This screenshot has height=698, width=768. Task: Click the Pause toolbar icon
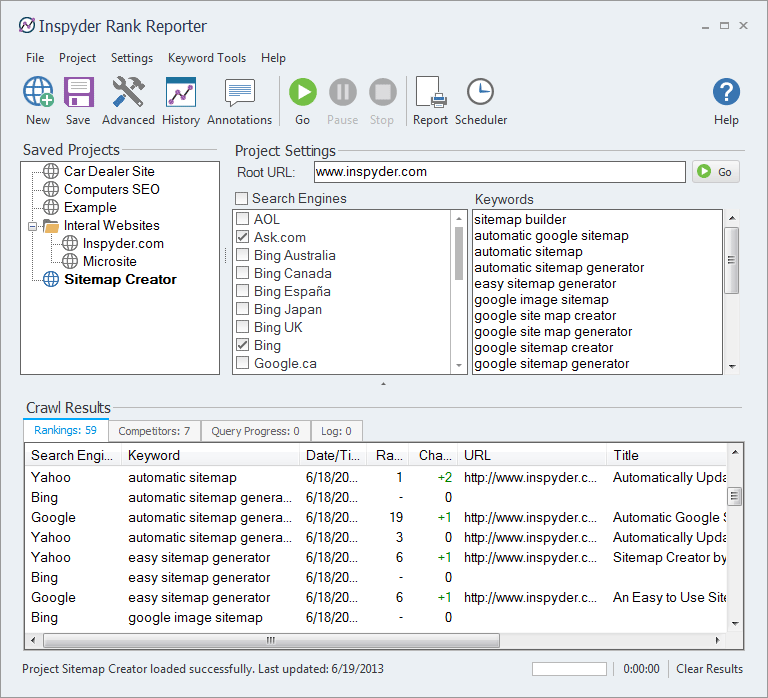tap(342, 92)
